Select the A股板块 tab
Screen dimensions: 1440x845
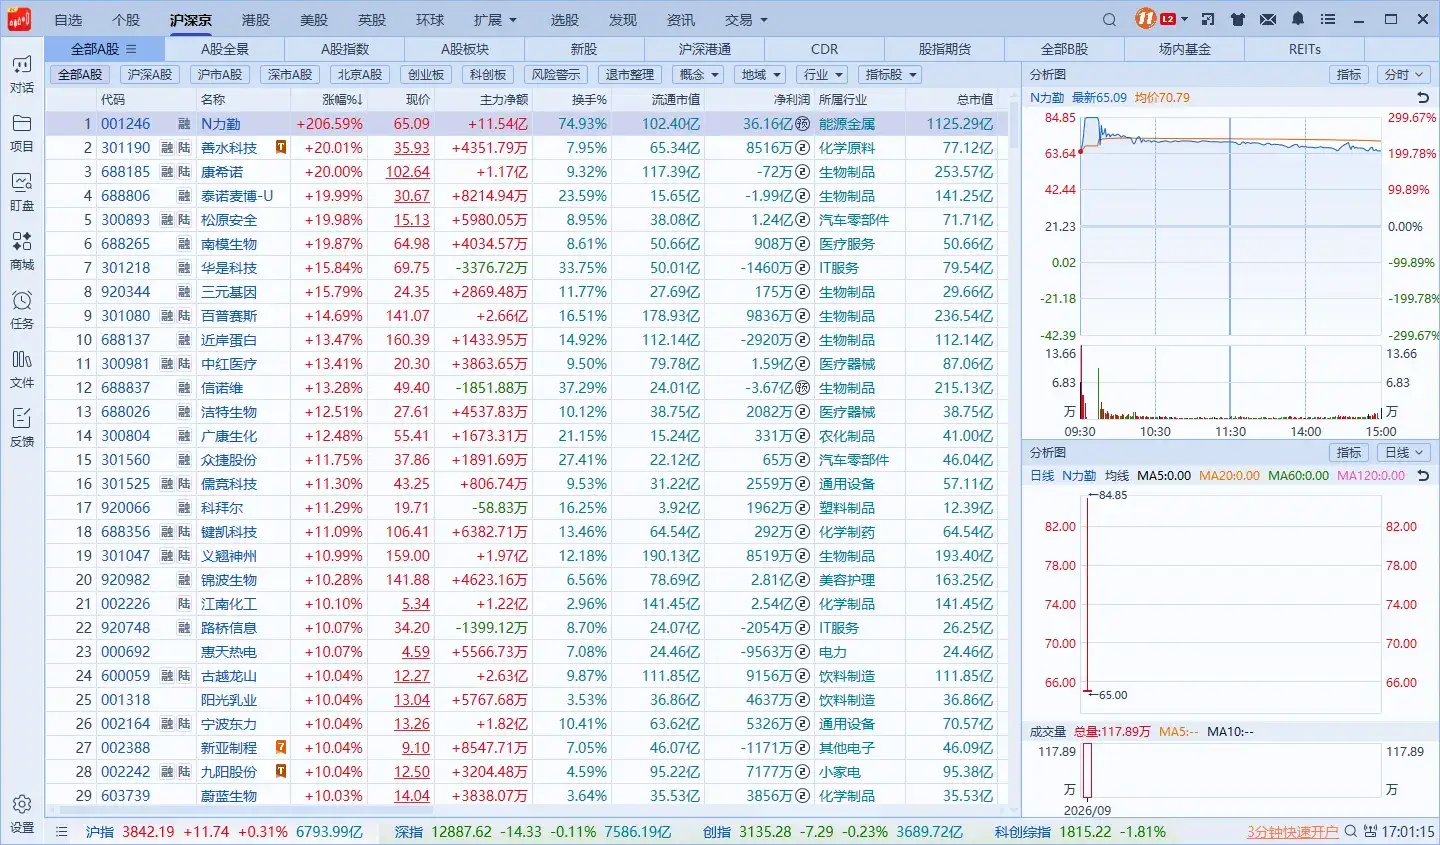click(x=465, y=49)
